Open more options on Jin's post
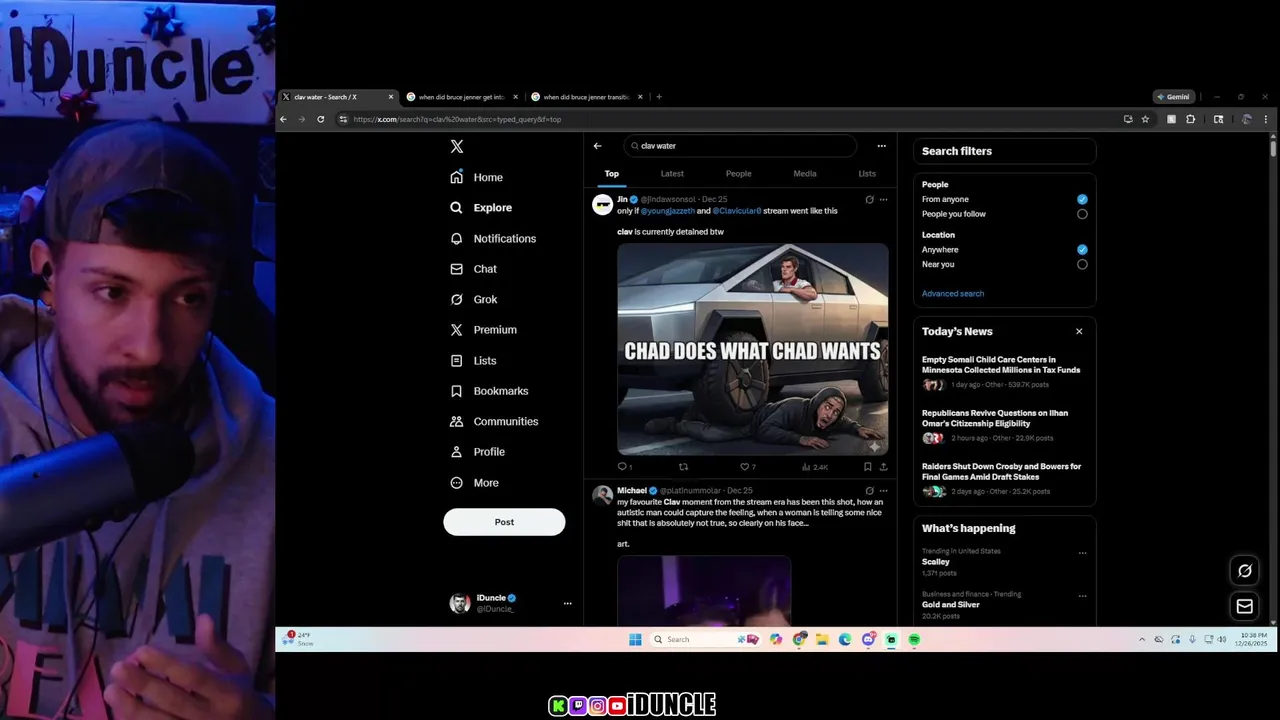The width and height of the screenshot is (1280, 720). tap(883, 200)
